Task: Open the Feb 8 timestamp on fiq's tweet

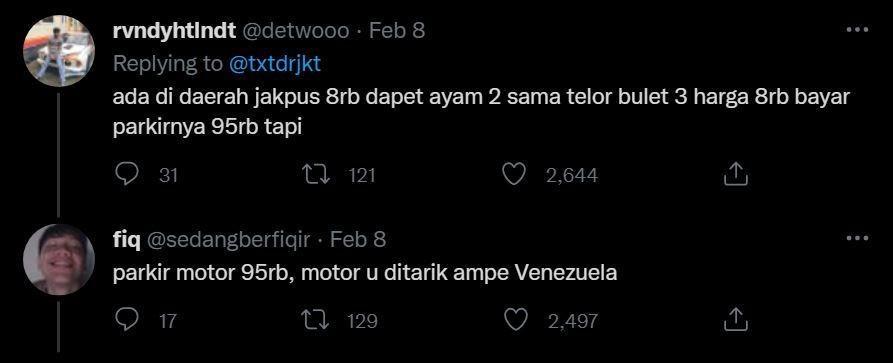Action: (358, 240)
